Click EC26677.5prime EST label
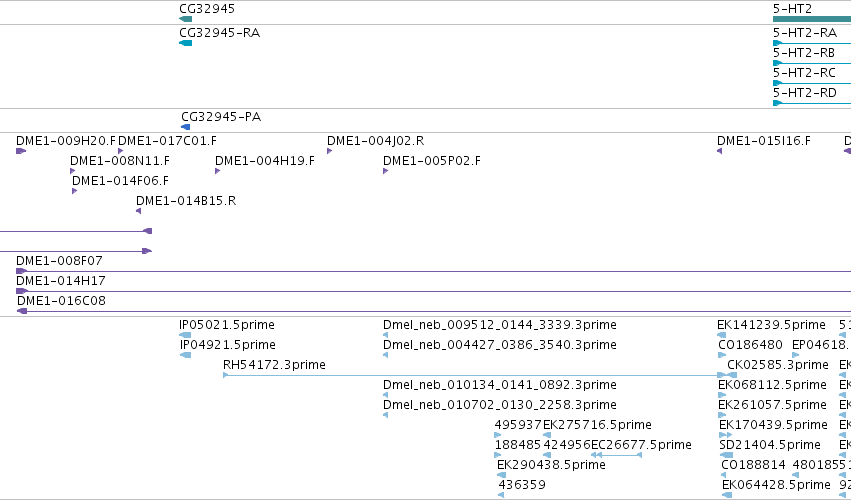This screenshot has width=851, height=500. pyautogui.click(x=641, y=445)
